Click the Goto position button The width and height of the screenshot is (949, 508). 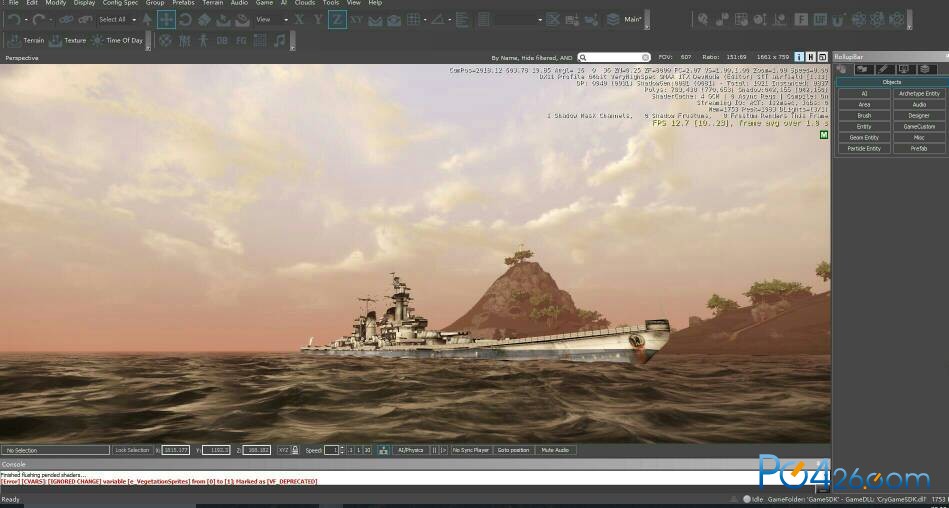(x=513, y=450)
